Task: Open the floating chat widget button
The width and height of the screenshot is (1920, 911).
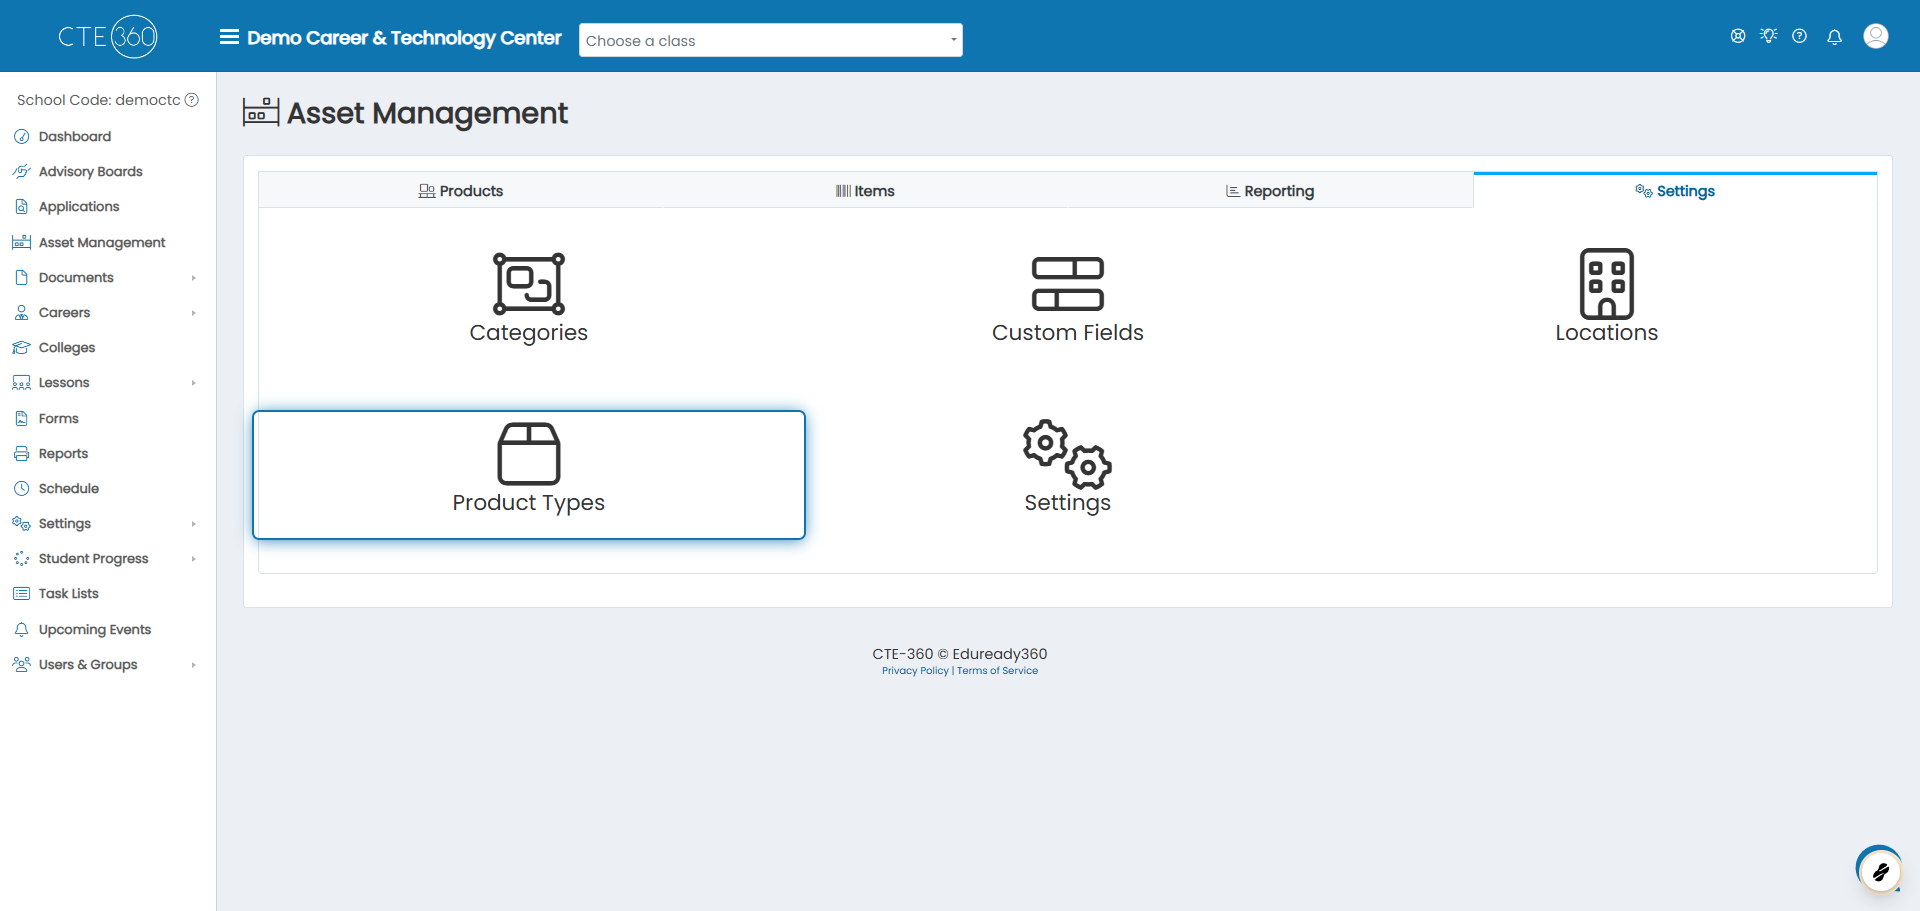Action: point(1880,872)
